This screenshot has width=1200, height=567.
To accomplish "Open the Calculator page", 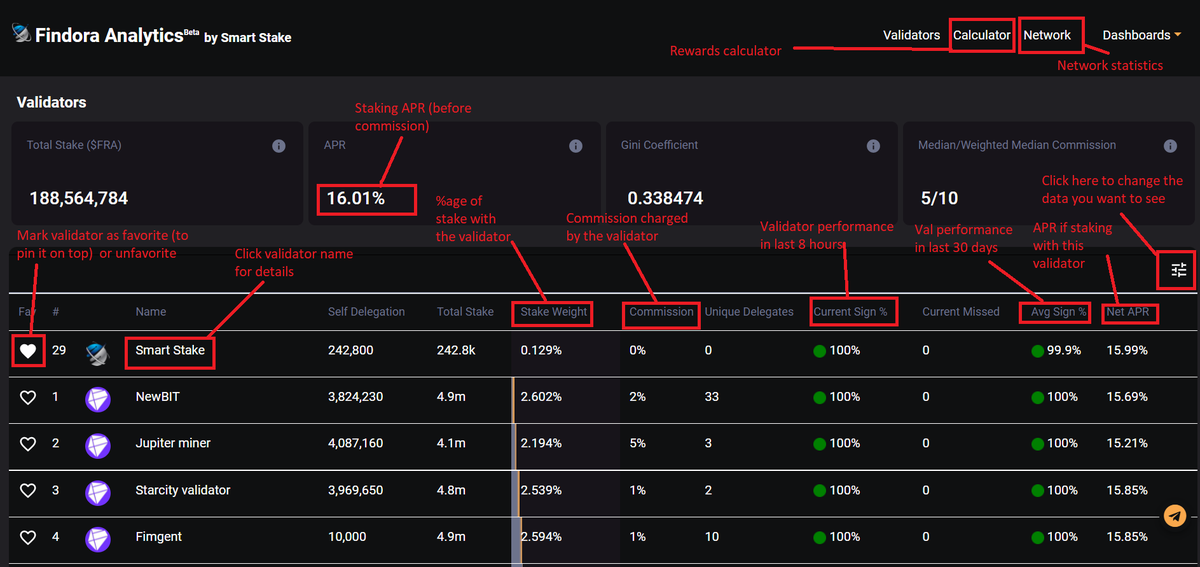I will tap(981, 35).
